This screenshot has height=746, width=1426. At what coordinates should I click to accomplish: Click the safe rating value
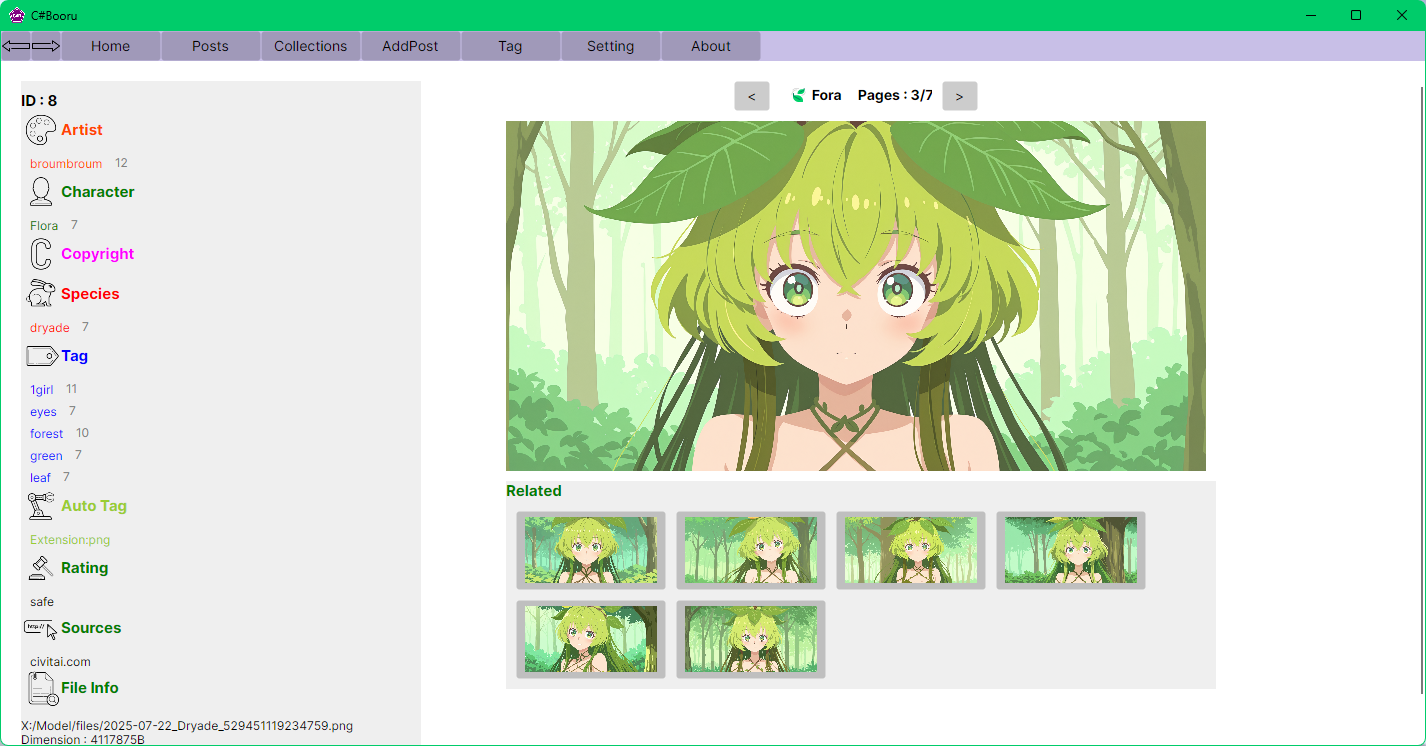42,602
